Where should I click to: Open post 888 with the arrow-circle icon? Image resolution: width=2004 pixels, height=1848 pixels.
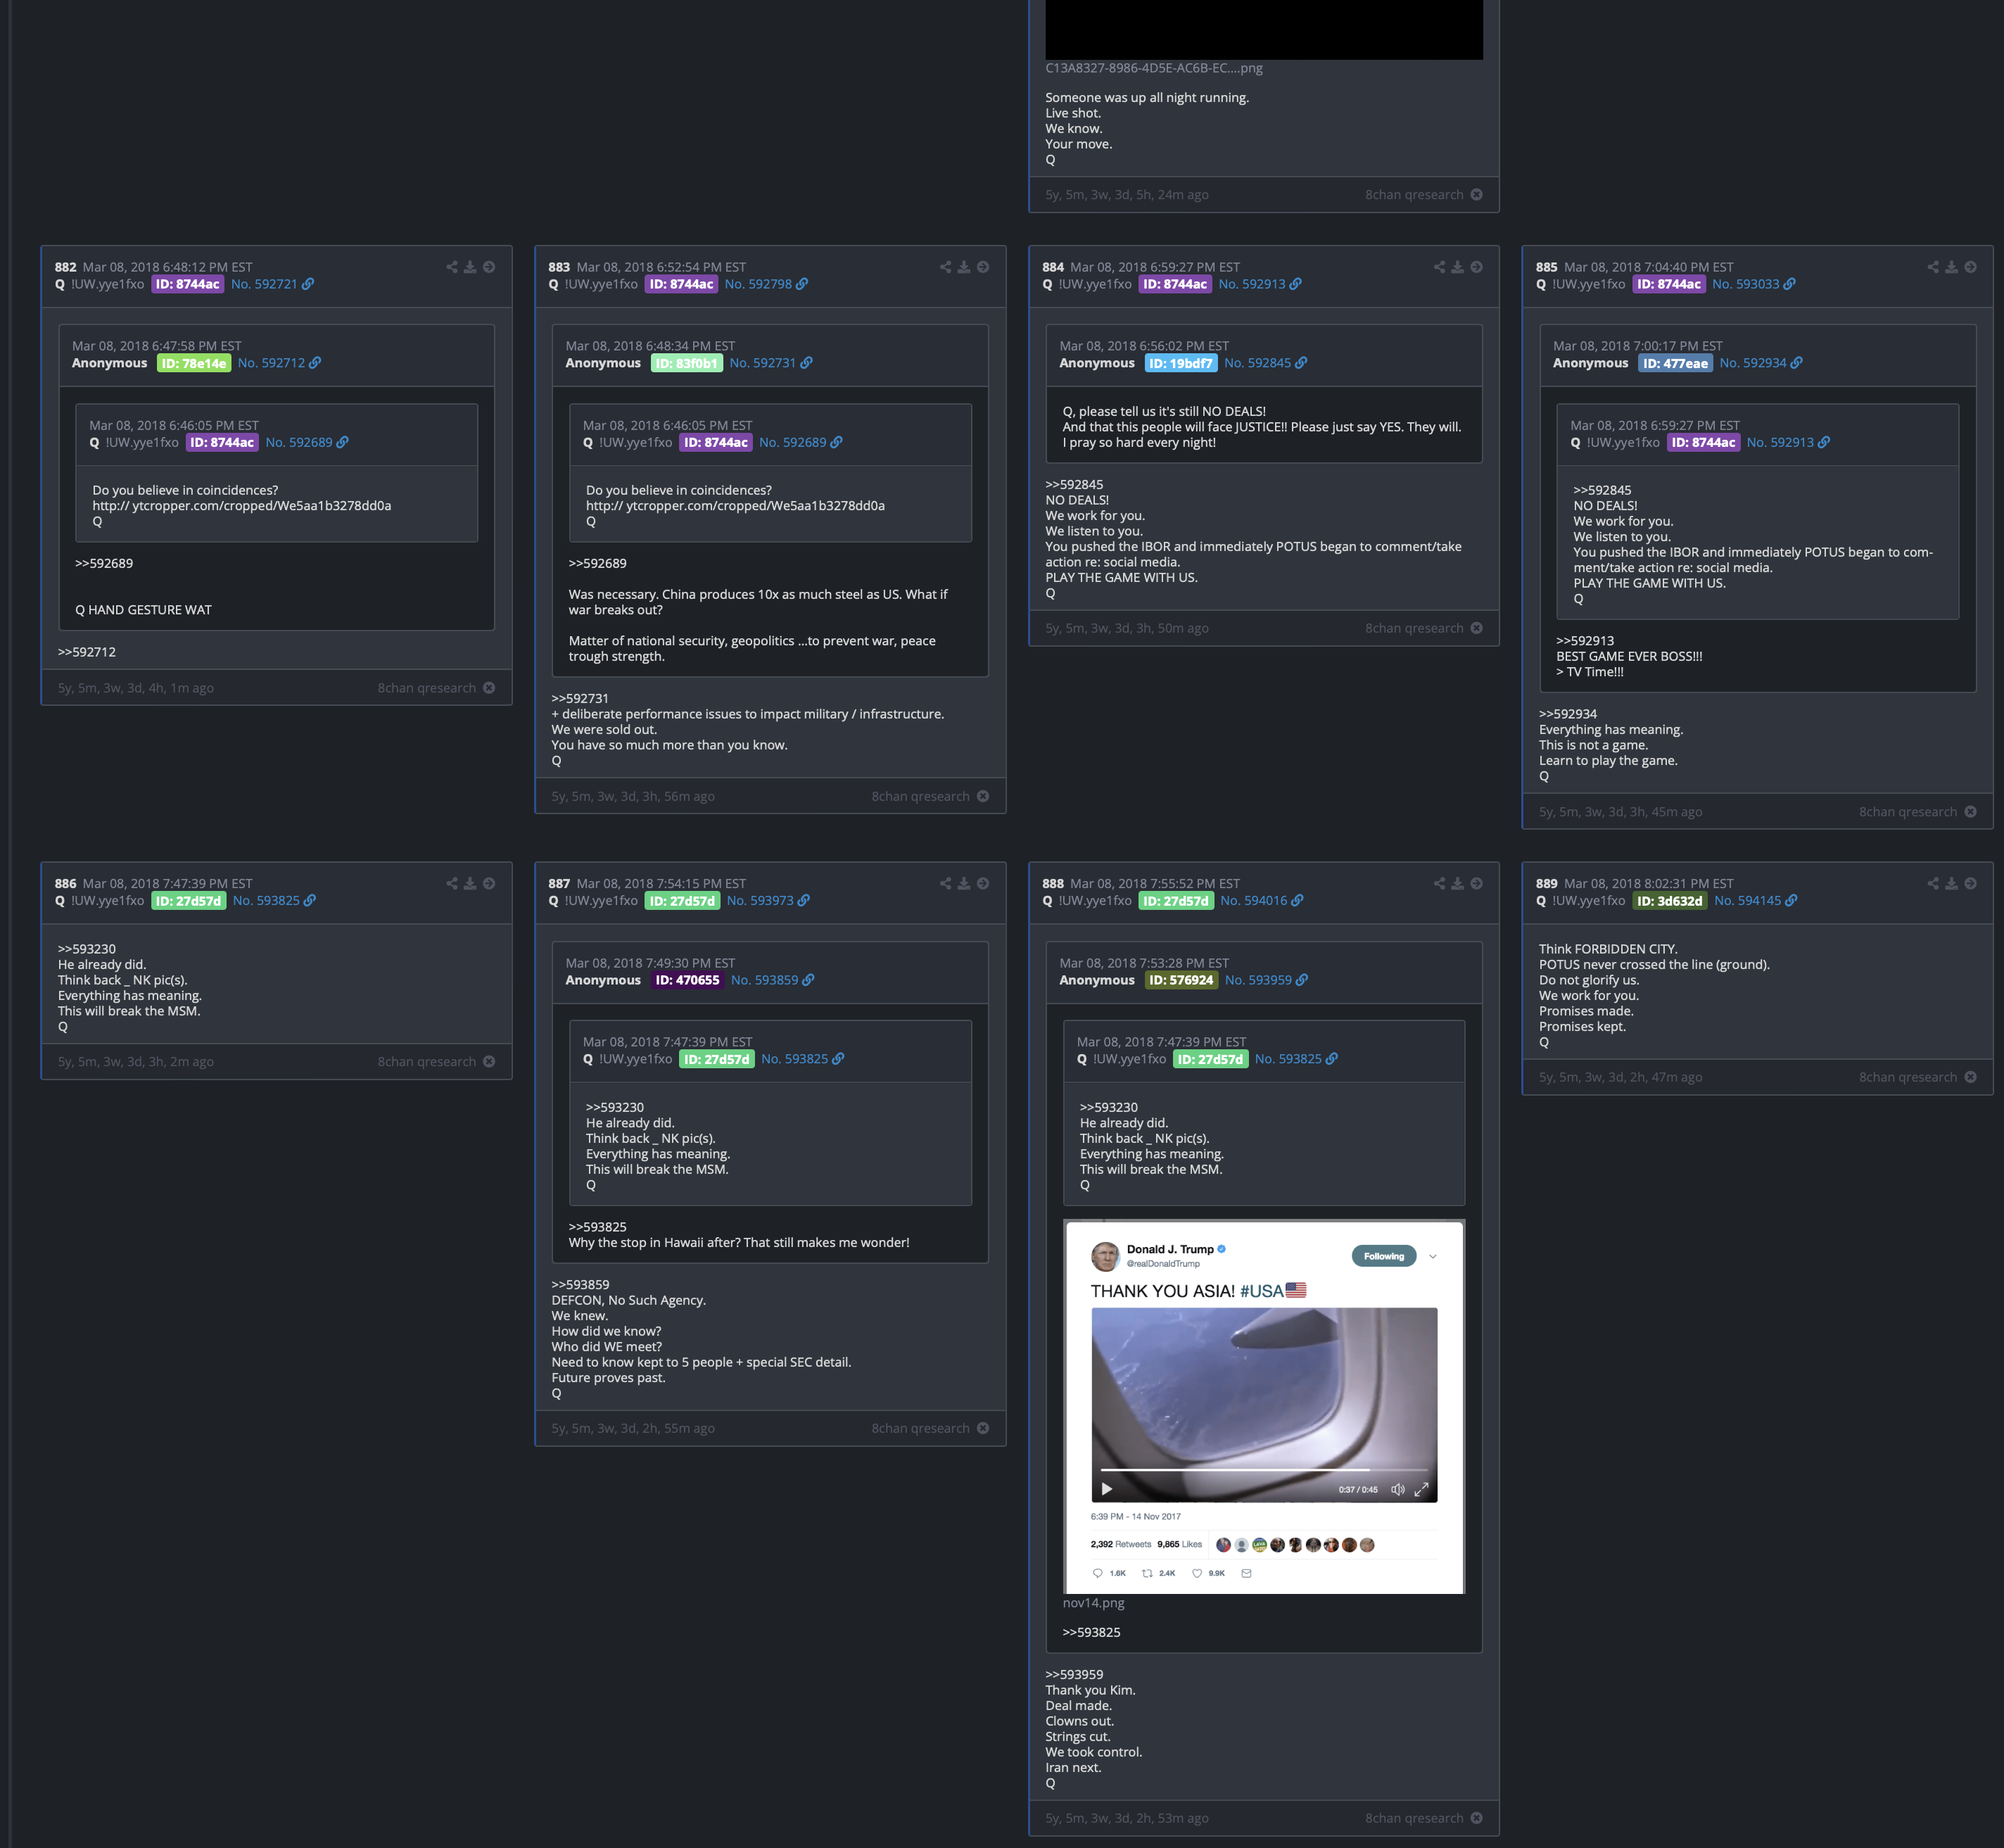coord(1477,884)
